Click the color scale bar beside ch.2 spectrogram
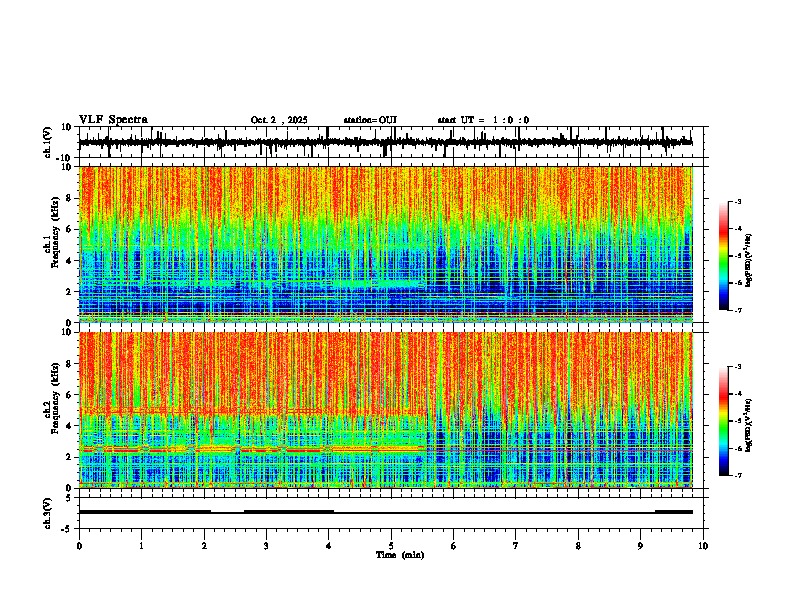The width and height of the screenshot is (792, 612). [x=724, y=421]
